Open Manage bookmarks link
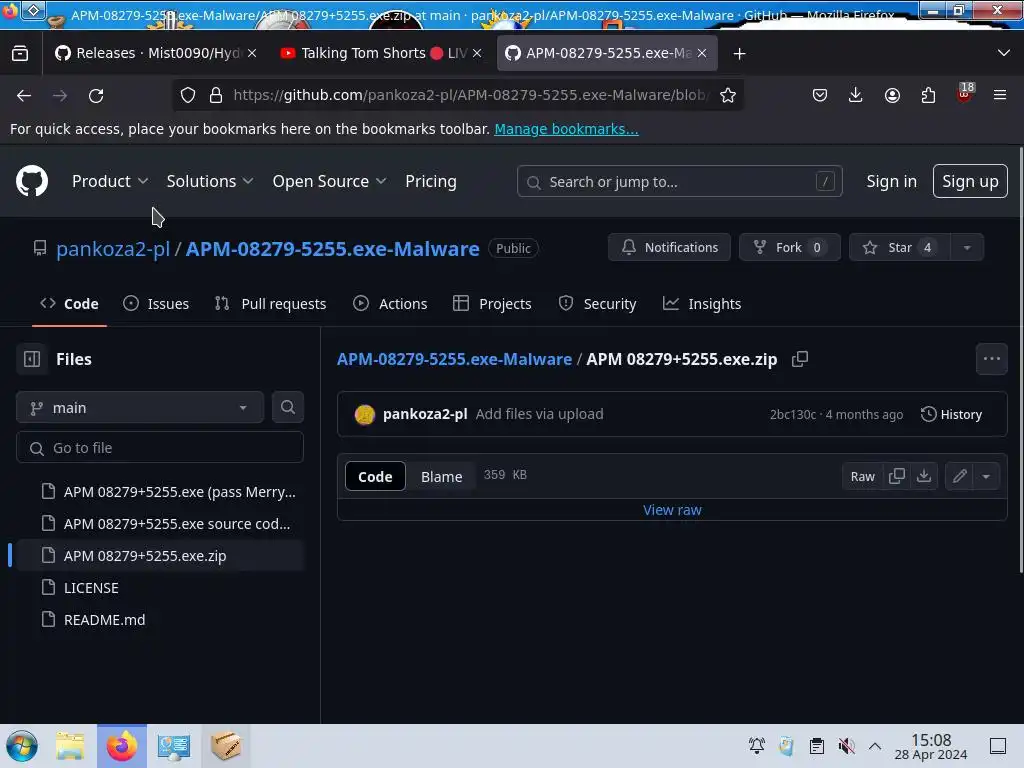 [x=566, y=129]
